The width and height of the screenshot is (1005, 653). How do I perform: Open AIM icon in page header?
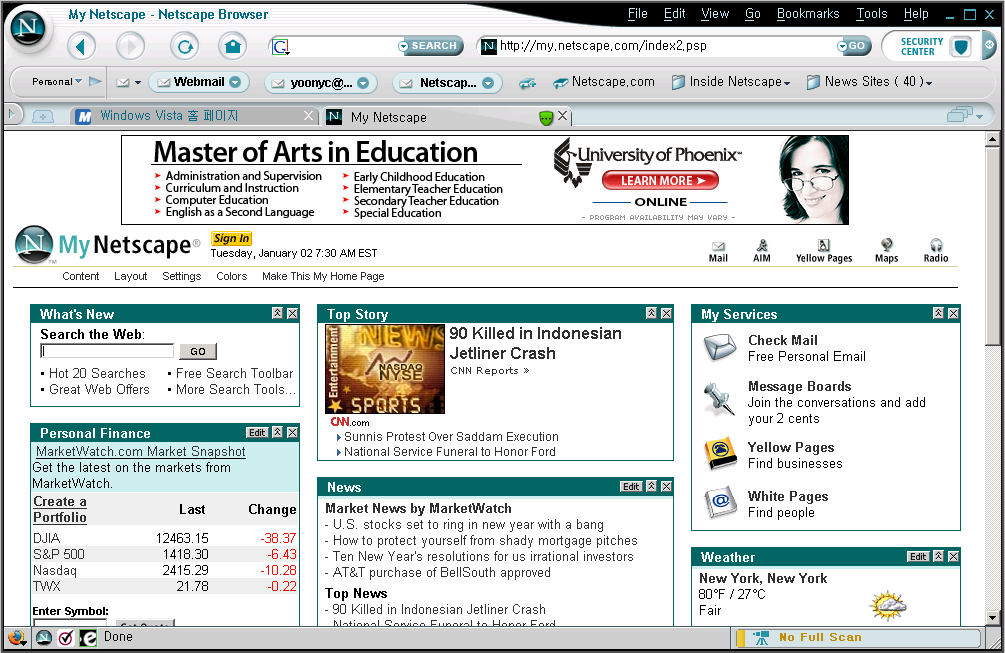[x=761, y=251]
